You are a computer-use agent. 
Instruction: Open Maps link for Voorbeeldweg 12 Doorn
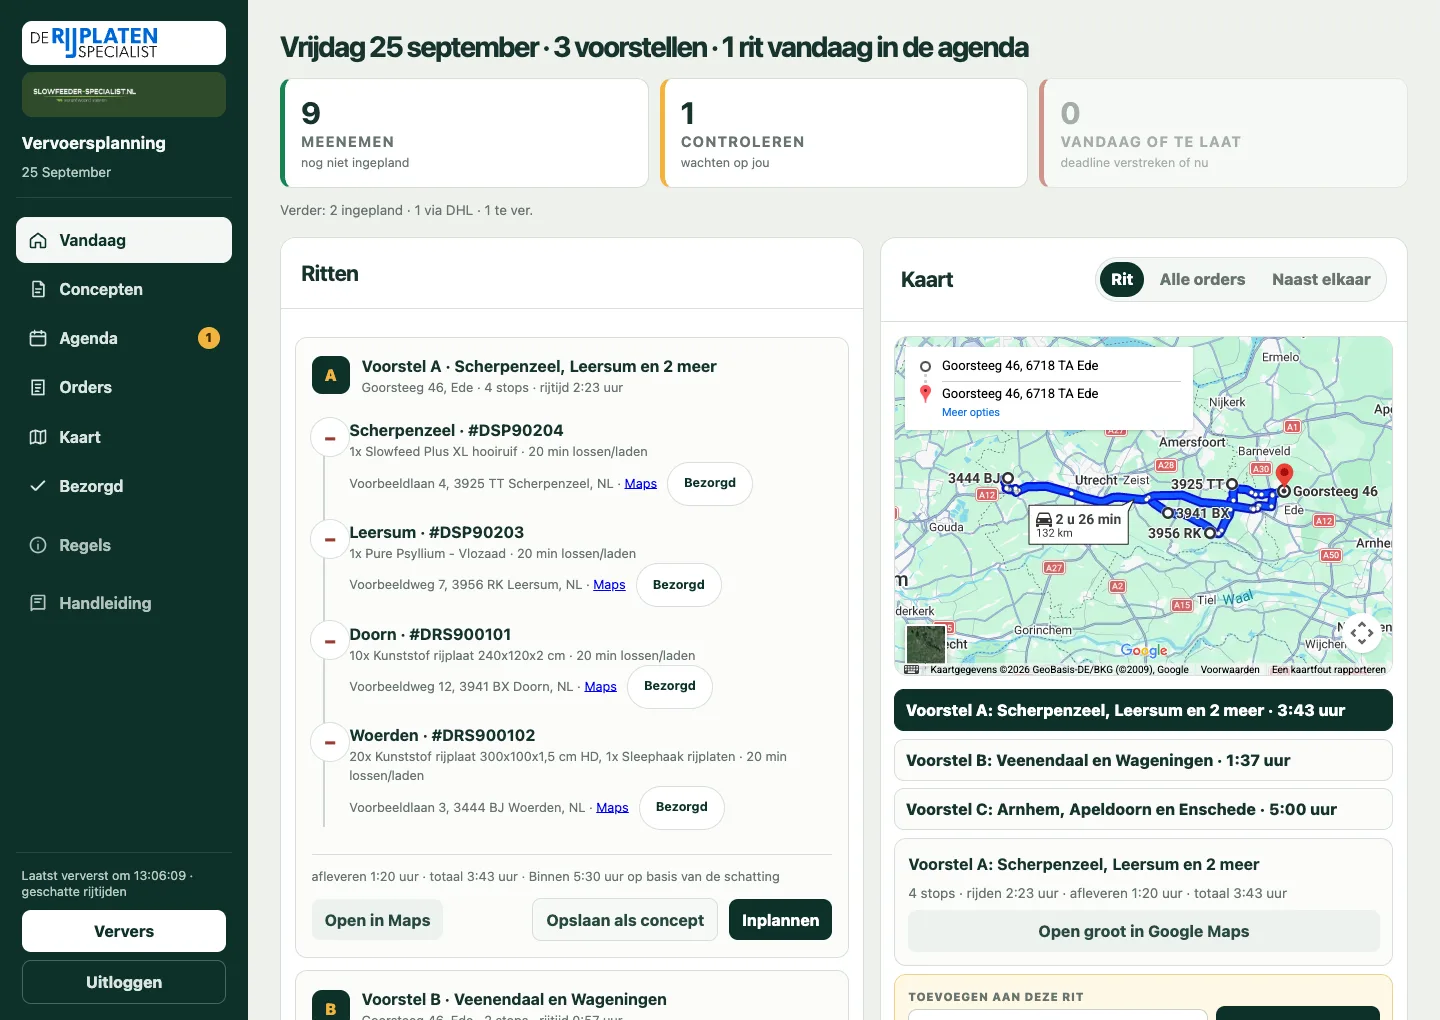pos(601,687)
